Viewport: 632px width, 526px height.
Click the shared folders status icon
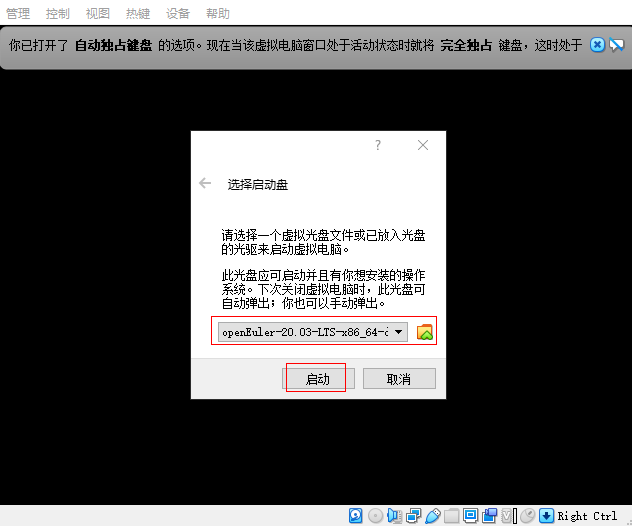point(451,516)
